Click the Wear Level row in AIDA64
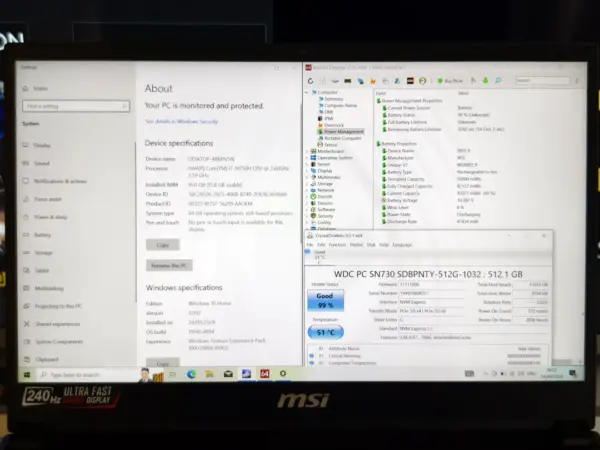600x450 pixels. [423, 207]
